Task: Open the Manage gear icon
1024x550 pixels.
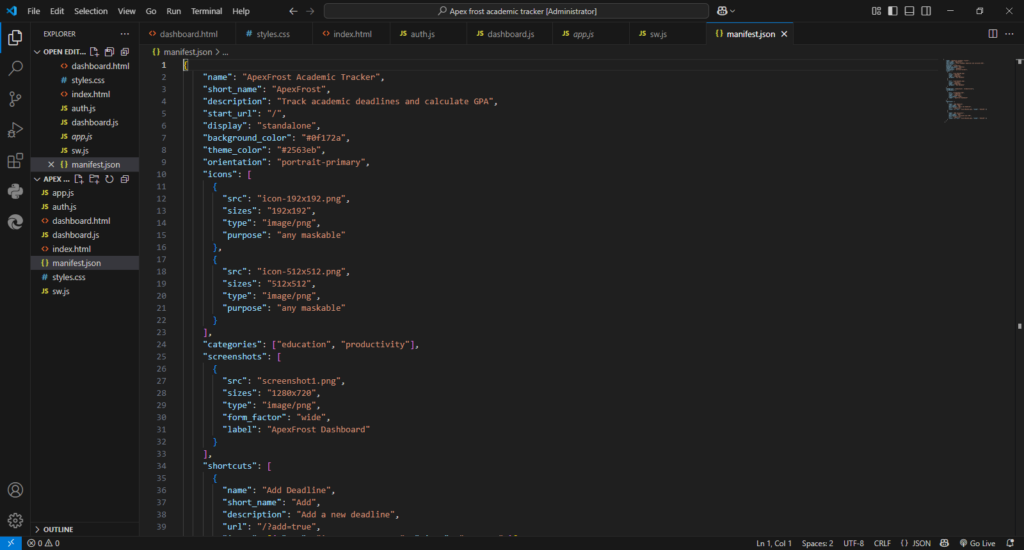Action: (15, 521)
